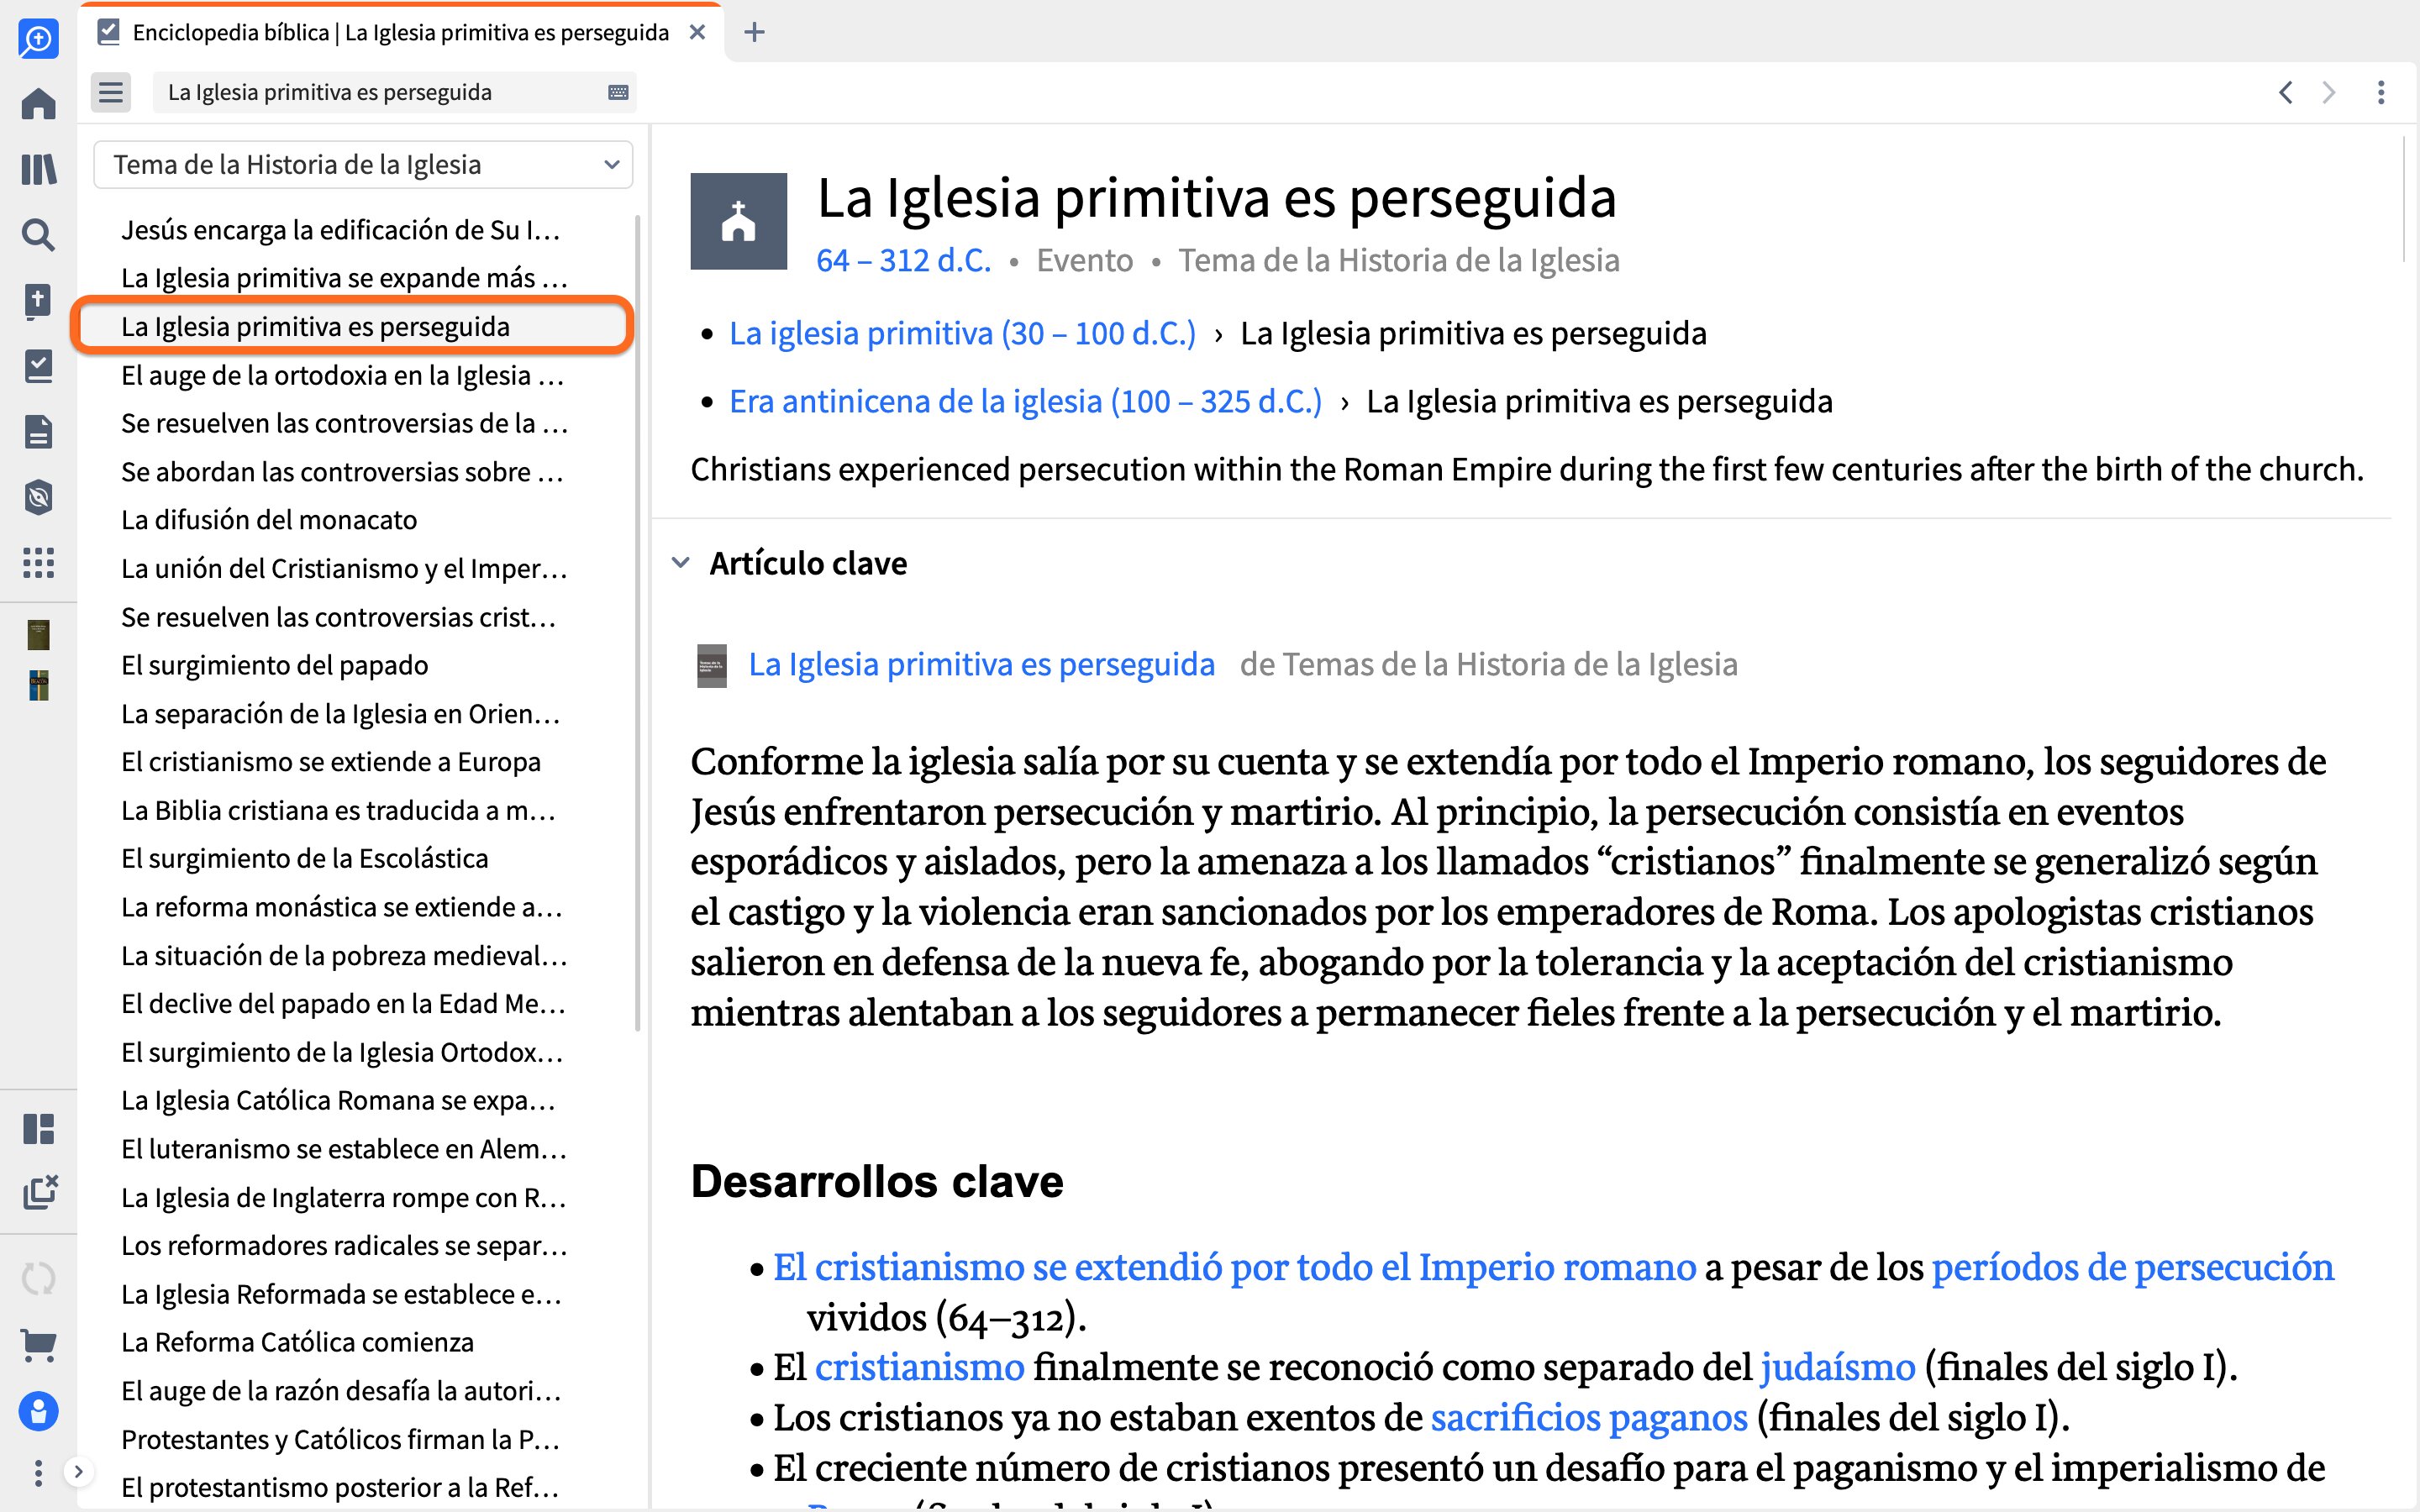Image resolution: width=2420 pixels, height=1512 pixels.
Task: Open La Iglesia primitiva es perseguida article link
Action: tap(981, 664)
